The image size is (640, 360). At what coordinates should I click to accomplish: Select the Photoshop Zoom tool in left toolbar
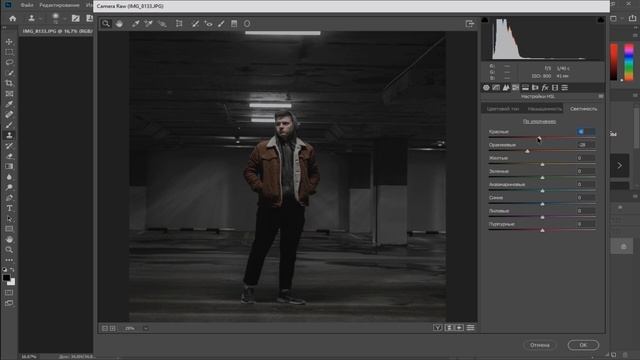click(x=9, y=250)
